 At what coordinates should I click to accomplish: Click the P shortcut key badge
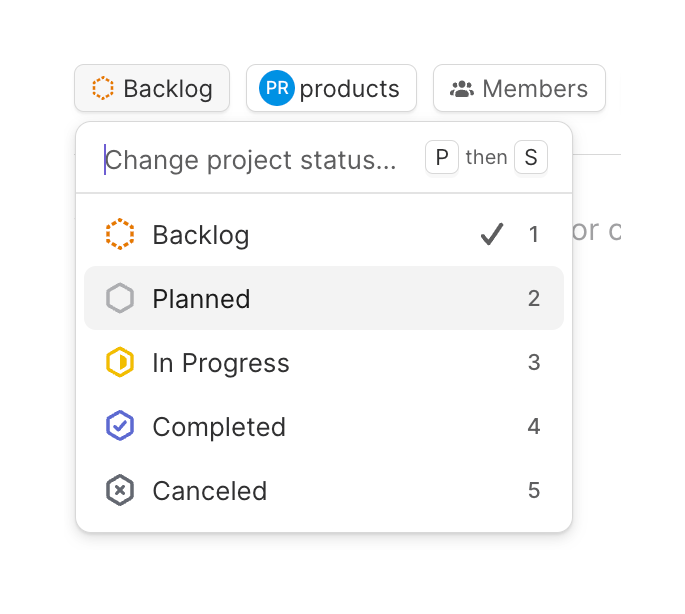[442, 158]
